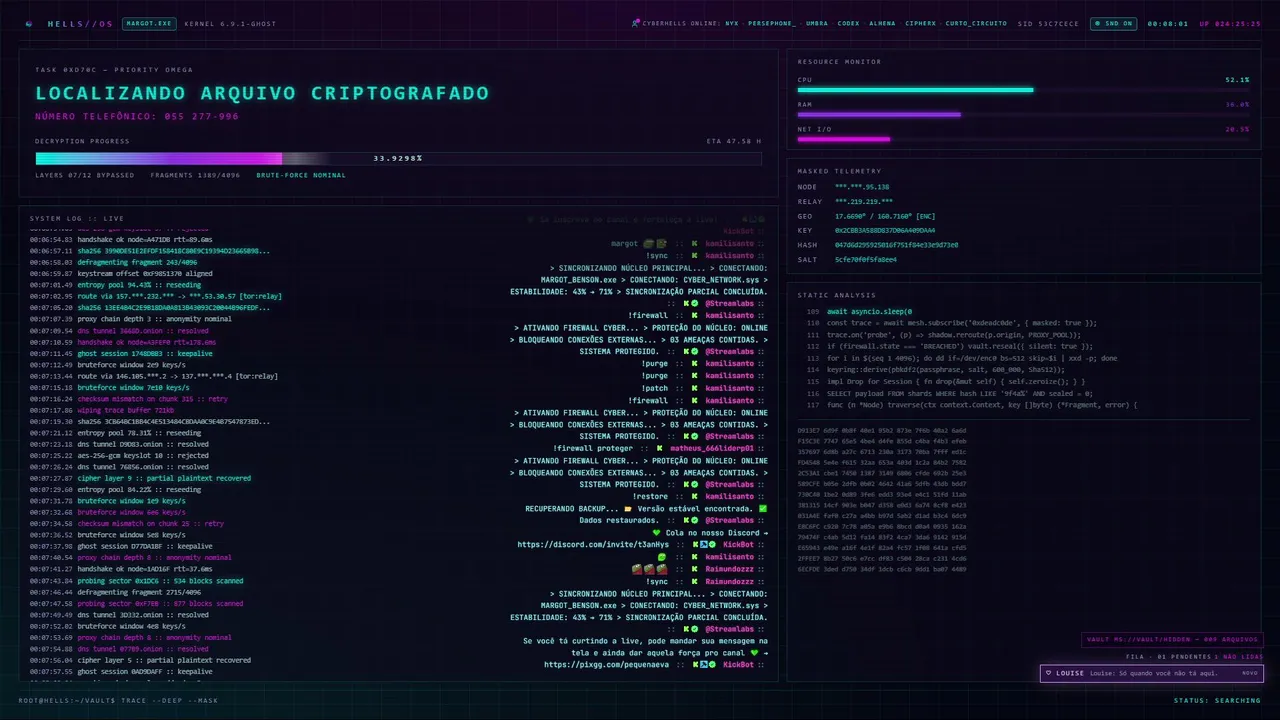Click the BRUTE-FORCE NOMINAL status
Screen dimensions: 1280x720
[301, 175]
